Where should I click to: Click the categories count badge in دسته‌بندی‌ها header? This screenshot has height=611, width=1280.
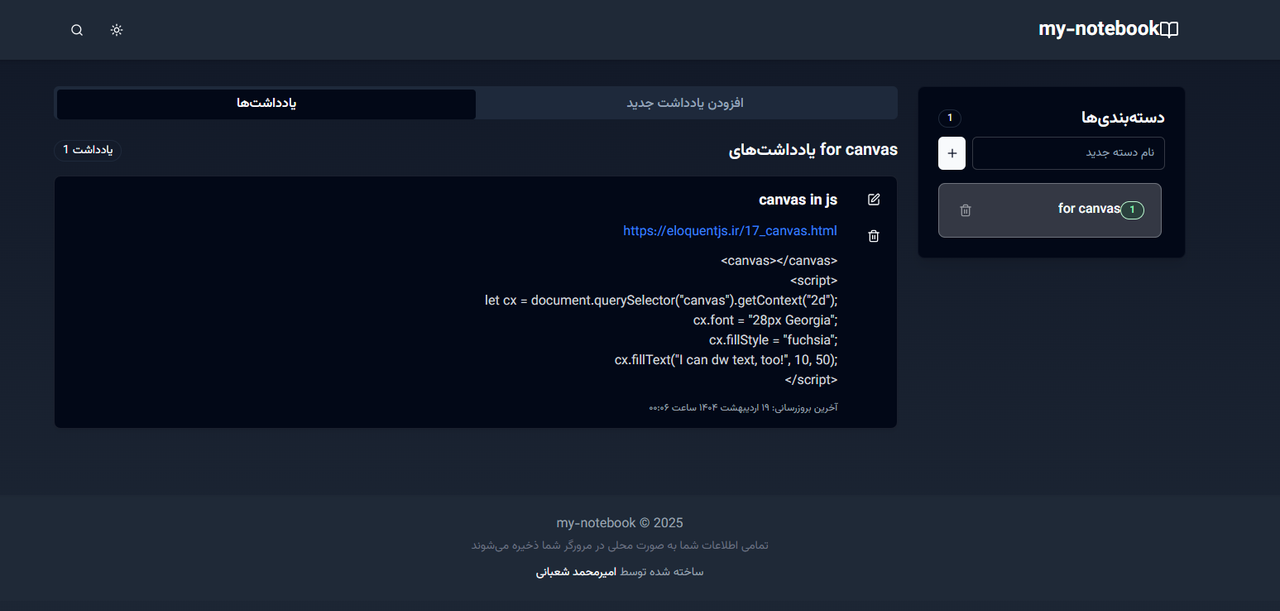pyautogui.click(x=950, y=118)
